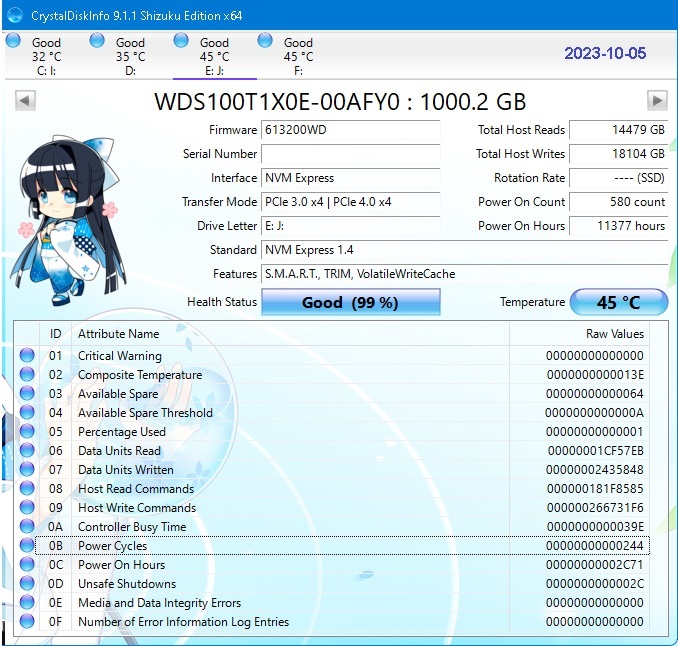
Task: Click Power On Hours value 11377 hours
Action: [619, 226]
